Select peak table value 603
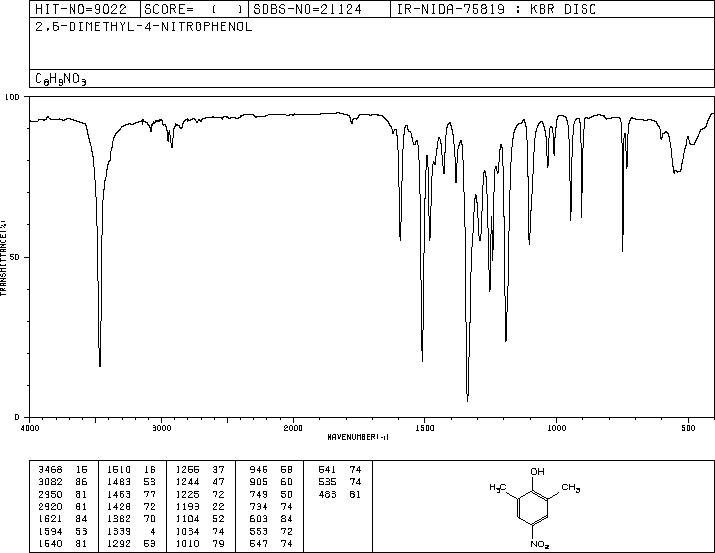 (x=259, y=519)
